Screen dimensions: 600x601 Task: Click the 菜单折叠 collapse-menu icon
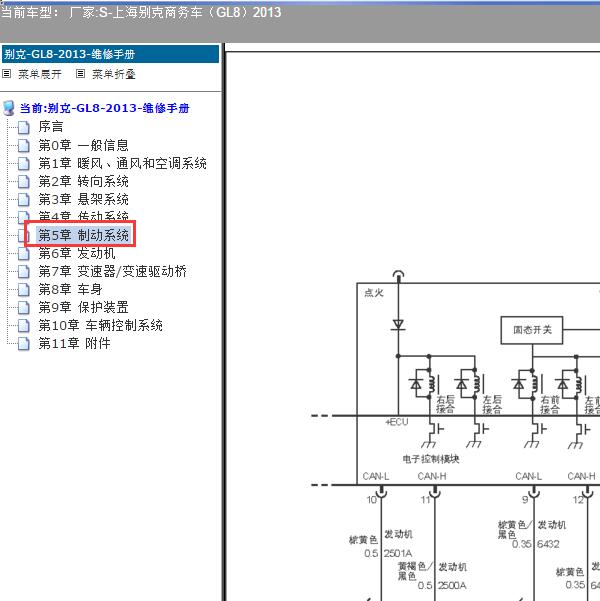80,74
